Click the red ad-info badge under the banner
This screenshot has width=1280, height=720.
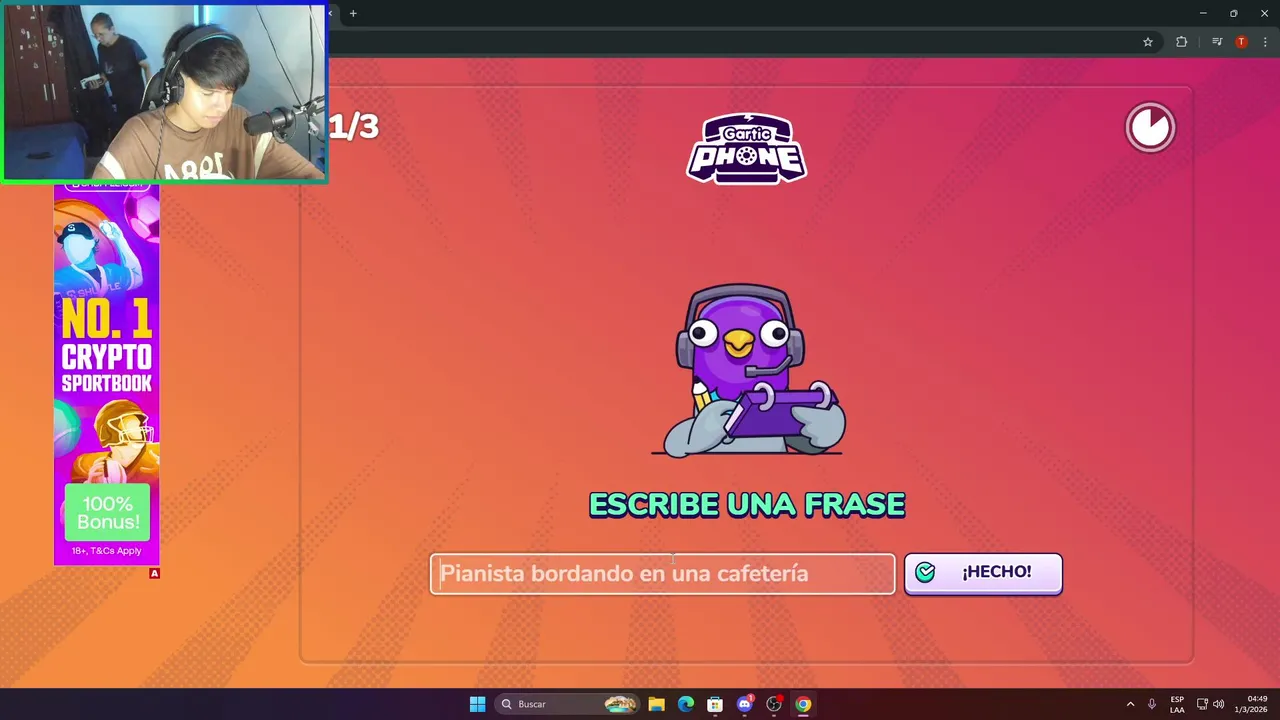(154, 573)
